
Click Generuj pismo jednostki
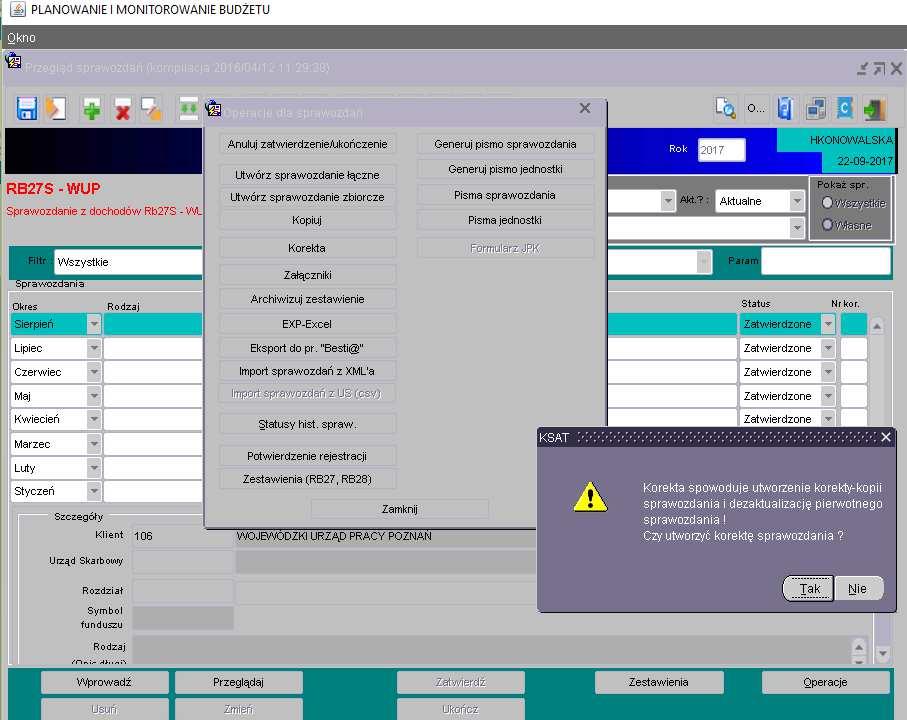506,169
